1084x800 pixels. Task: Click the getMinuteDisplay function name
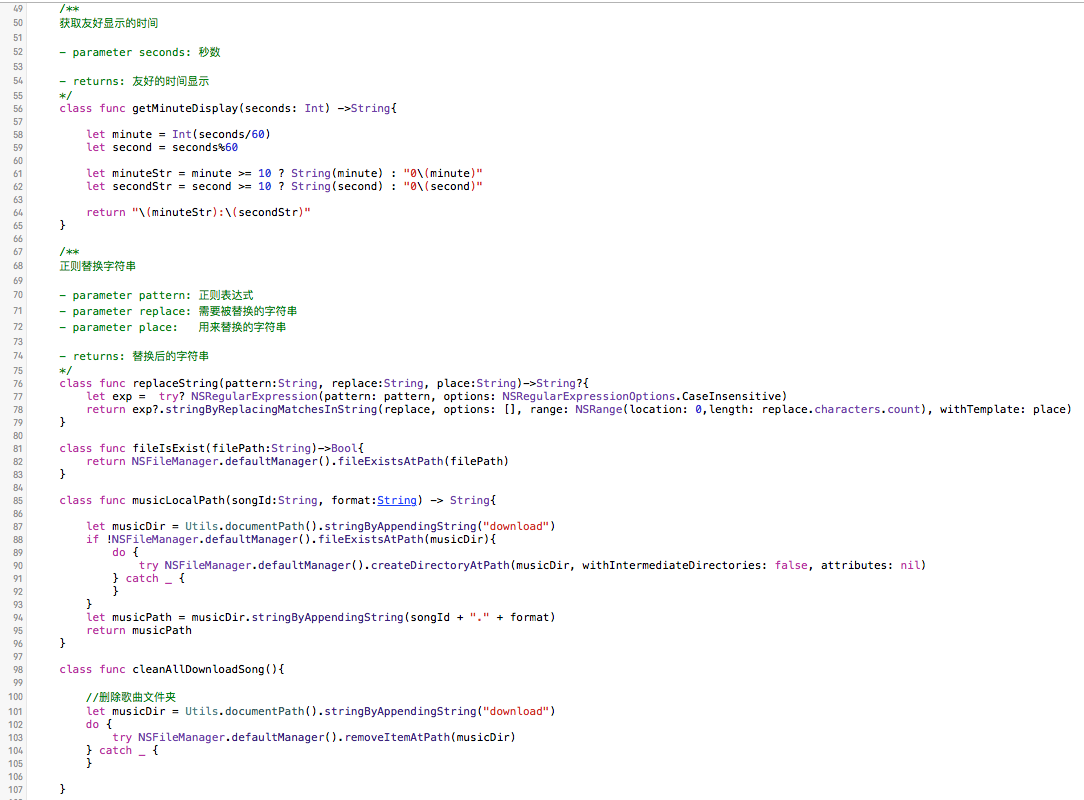[185, 108]
